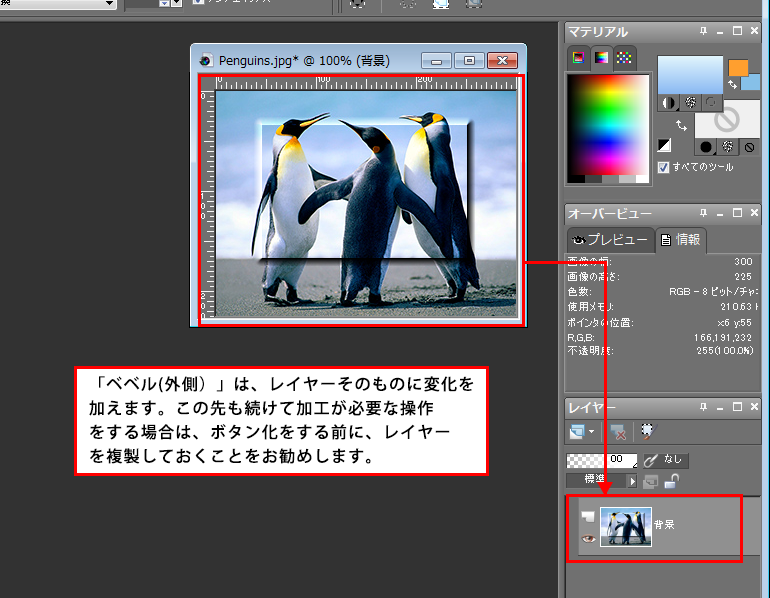Maximize the レイヤー palette

point(737,407)
